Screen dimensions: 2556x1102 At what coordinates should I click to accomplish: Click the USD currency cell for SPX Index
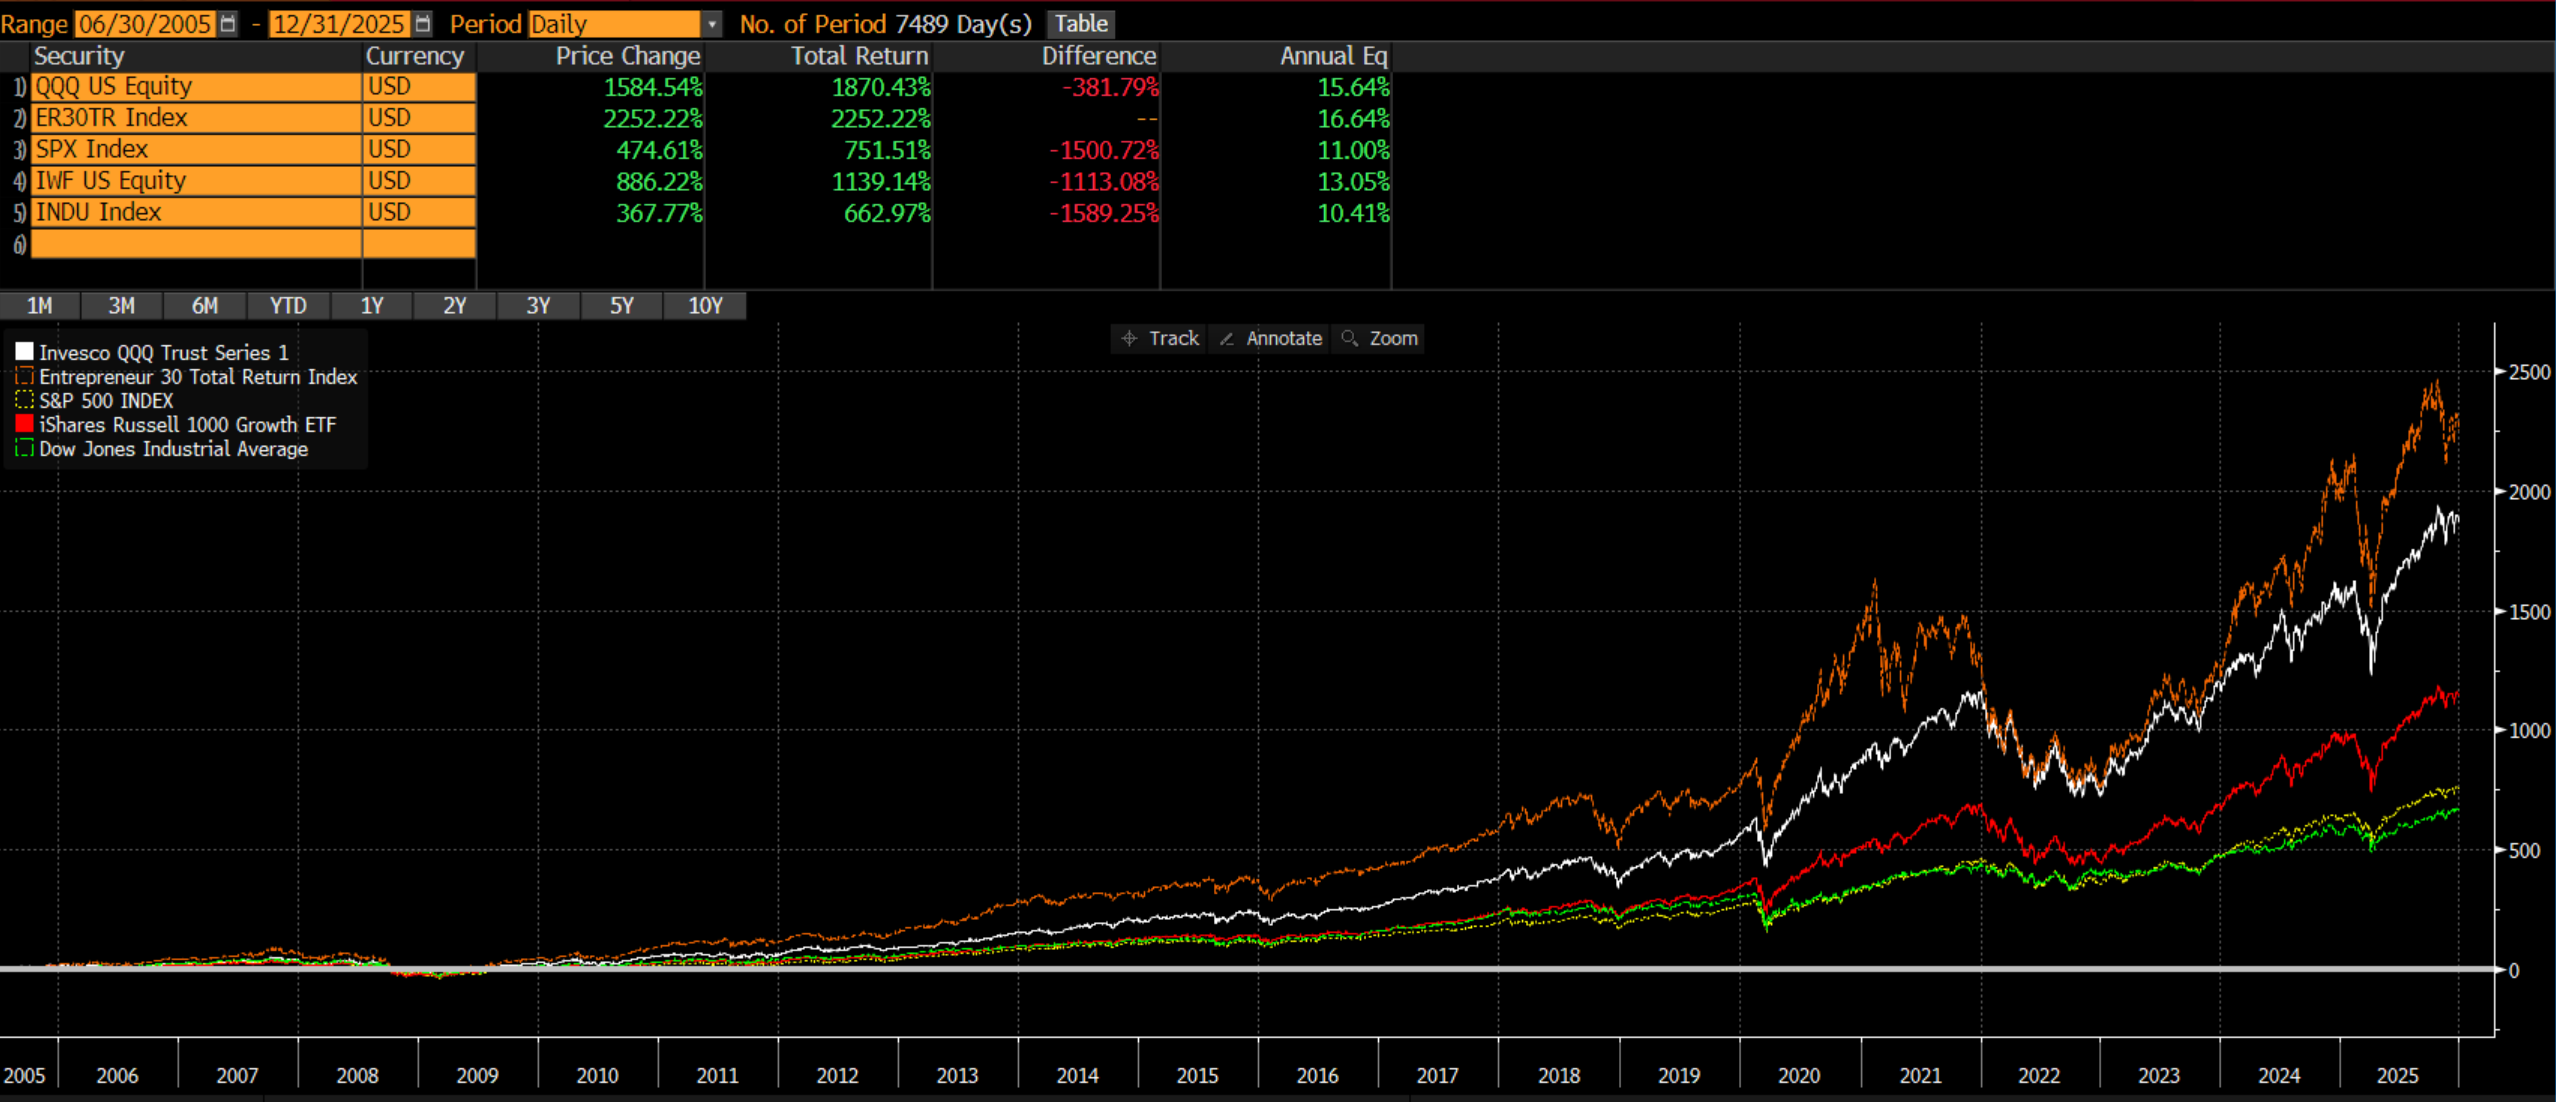click(x=418, y=150)
